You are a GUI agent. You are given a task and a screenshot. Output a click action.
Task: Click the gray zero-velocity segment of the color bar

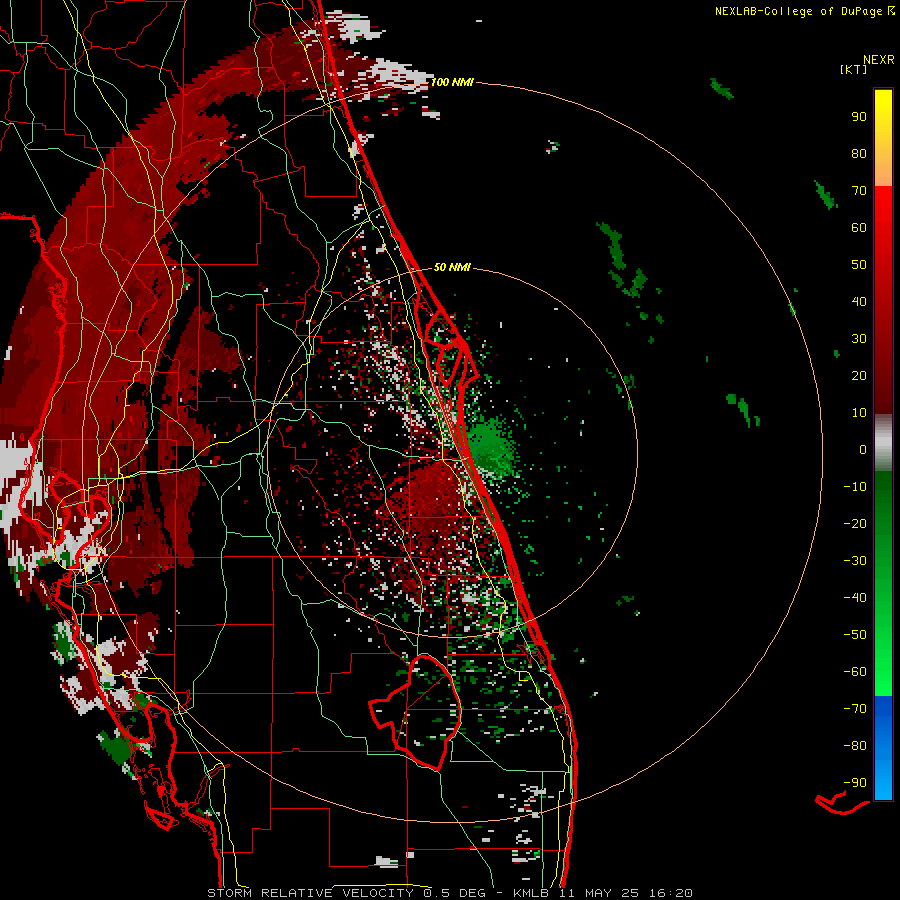[883, 443]
